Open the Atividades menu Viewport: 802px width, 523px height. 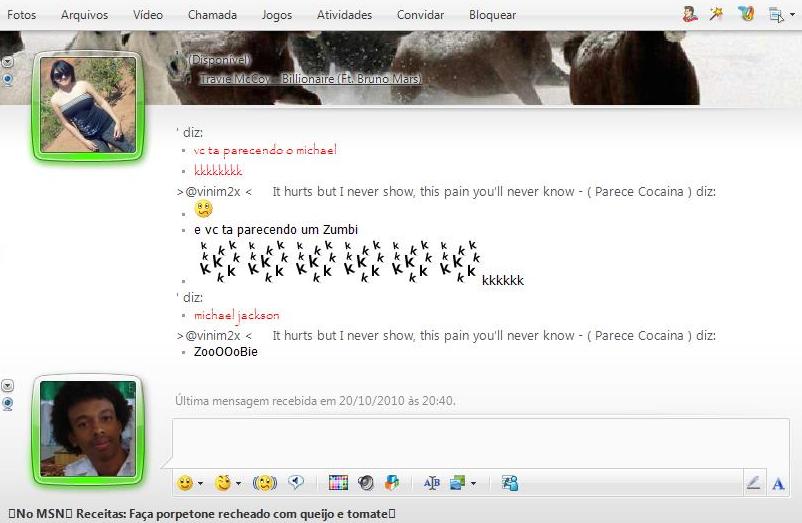(x=344, y=15)
